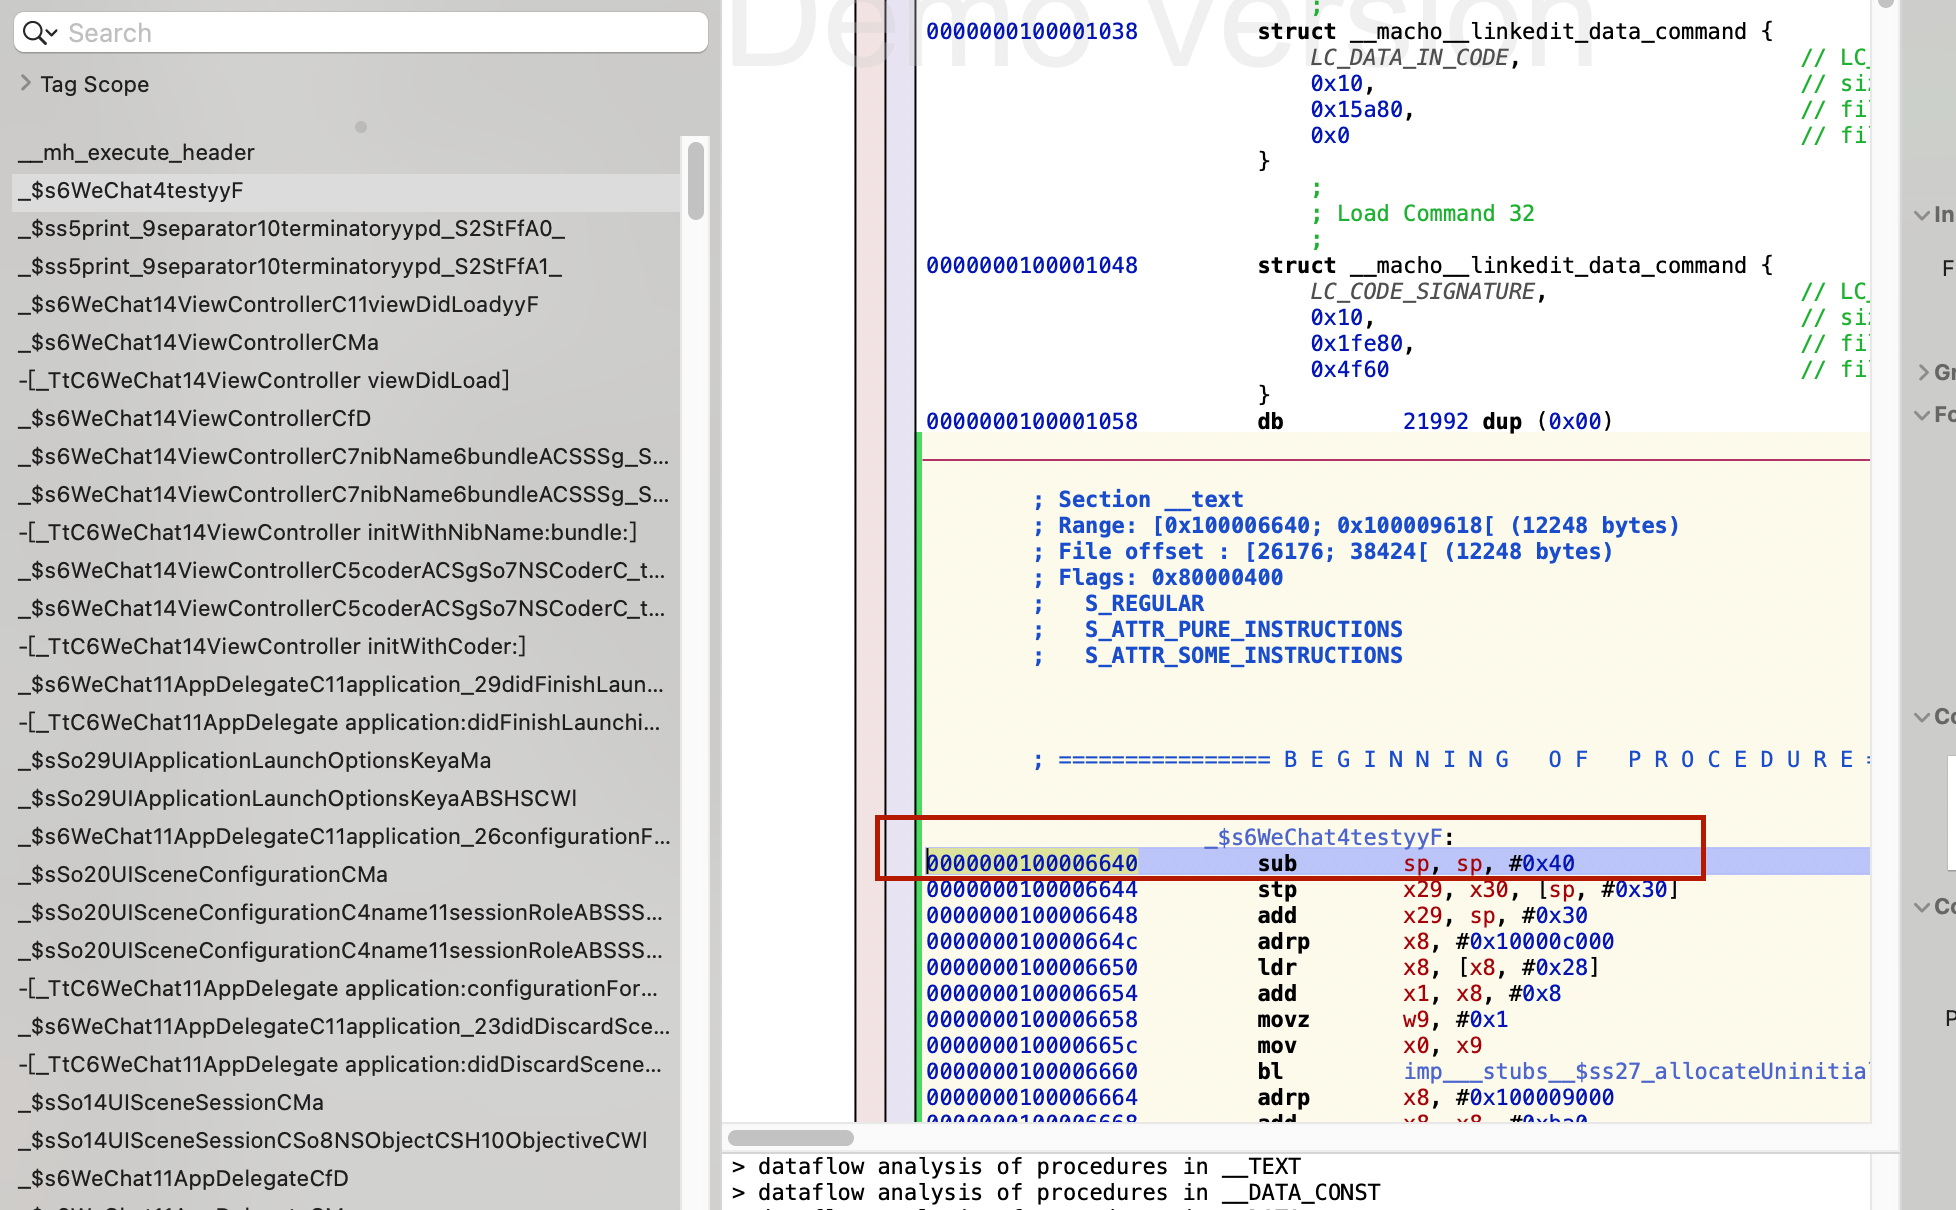This screenshot has width=1956, height=1210.
Task: Click the Section __text header comment
Action: pyautogui.click(x=1150, y=499)
